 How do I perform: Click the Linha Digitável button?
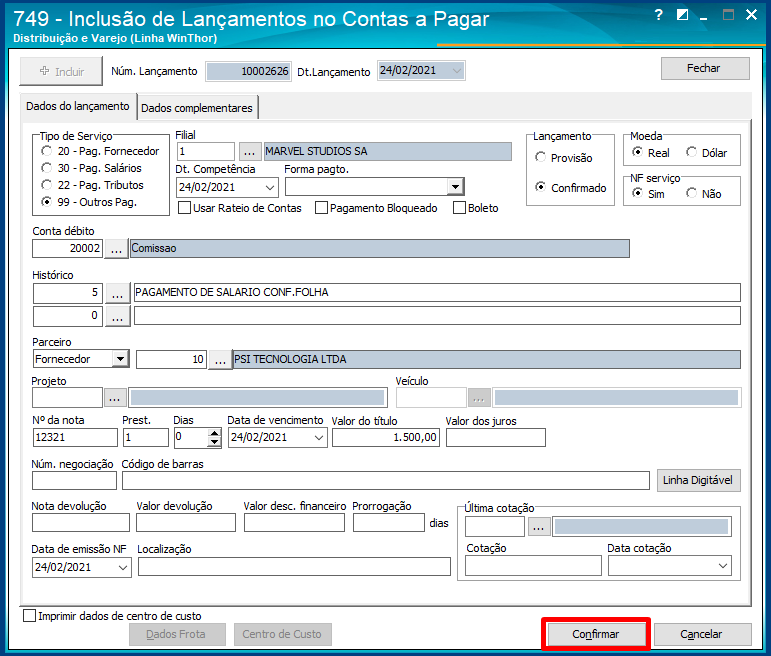[x=698, y=480]
